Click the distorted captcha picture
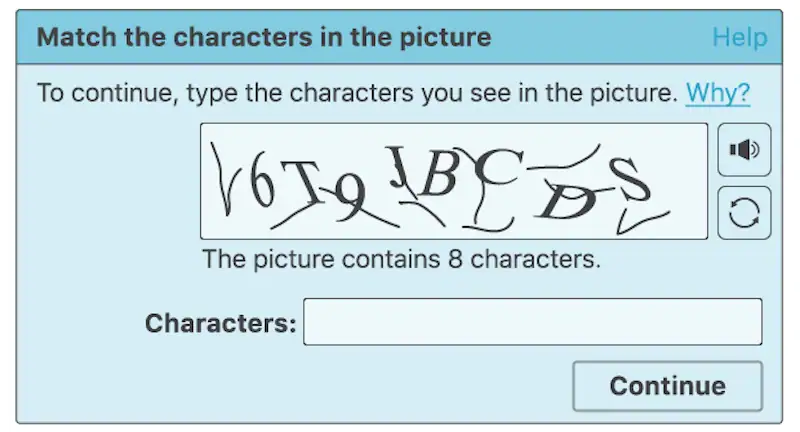Screen dimensions: 800x432 click(453, 181)
